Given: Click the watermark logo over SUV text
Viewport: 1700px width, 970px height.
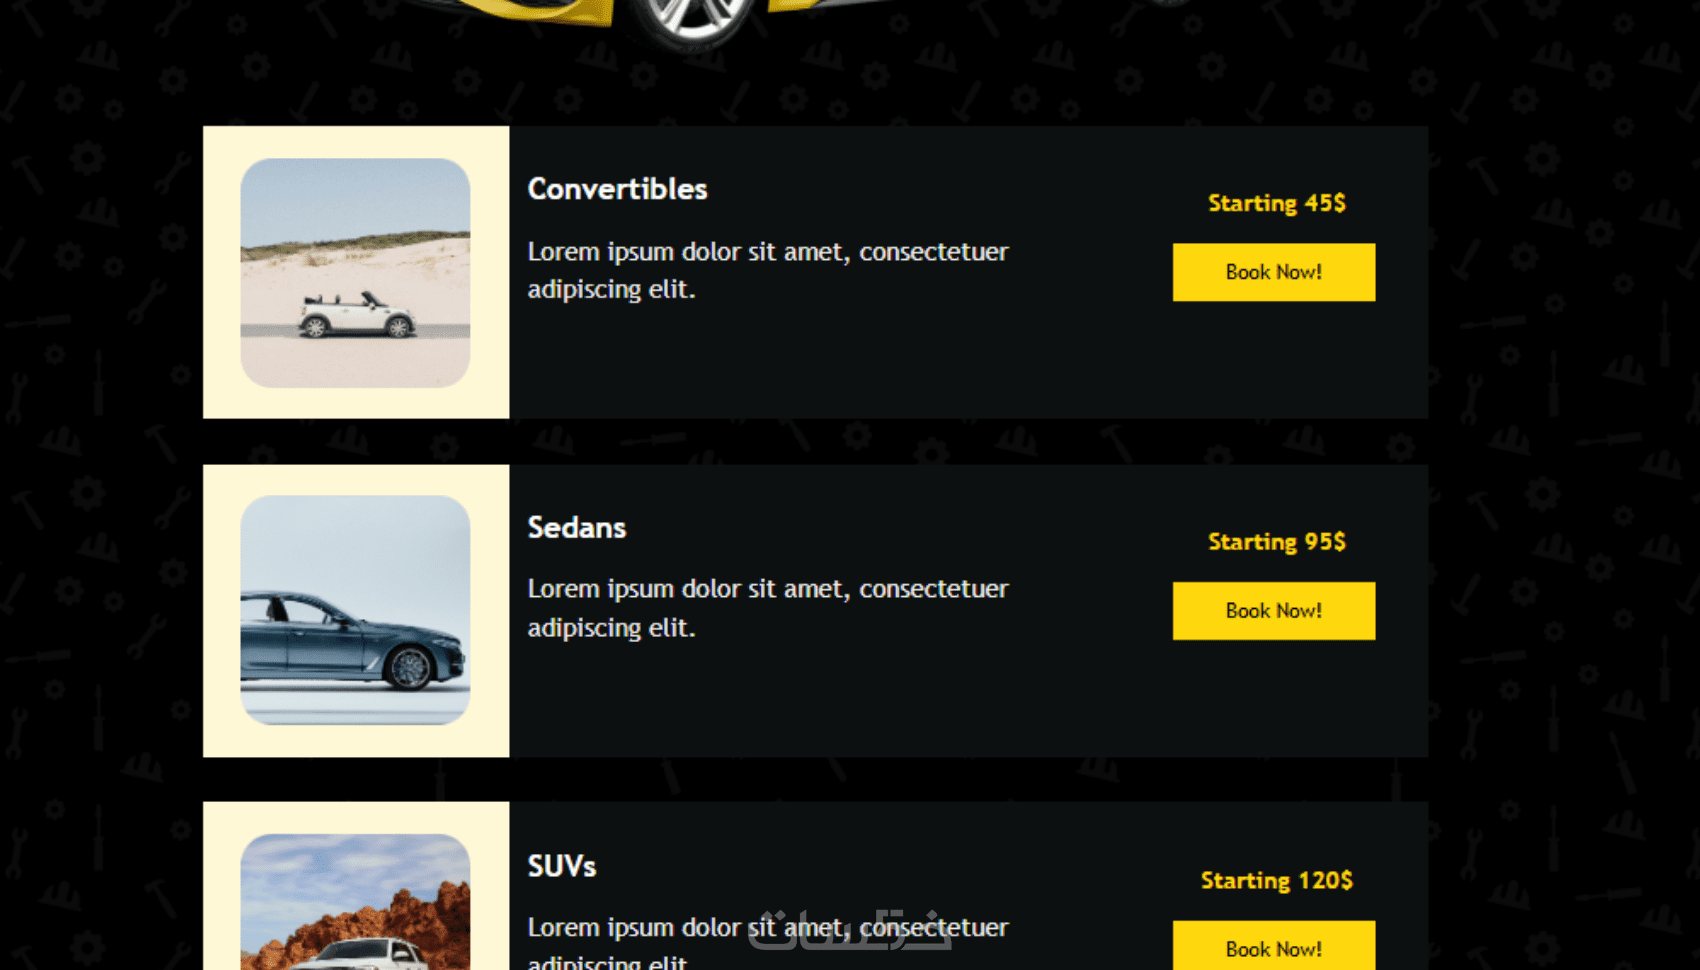Looking at the screenshot, I should (850, 929).
